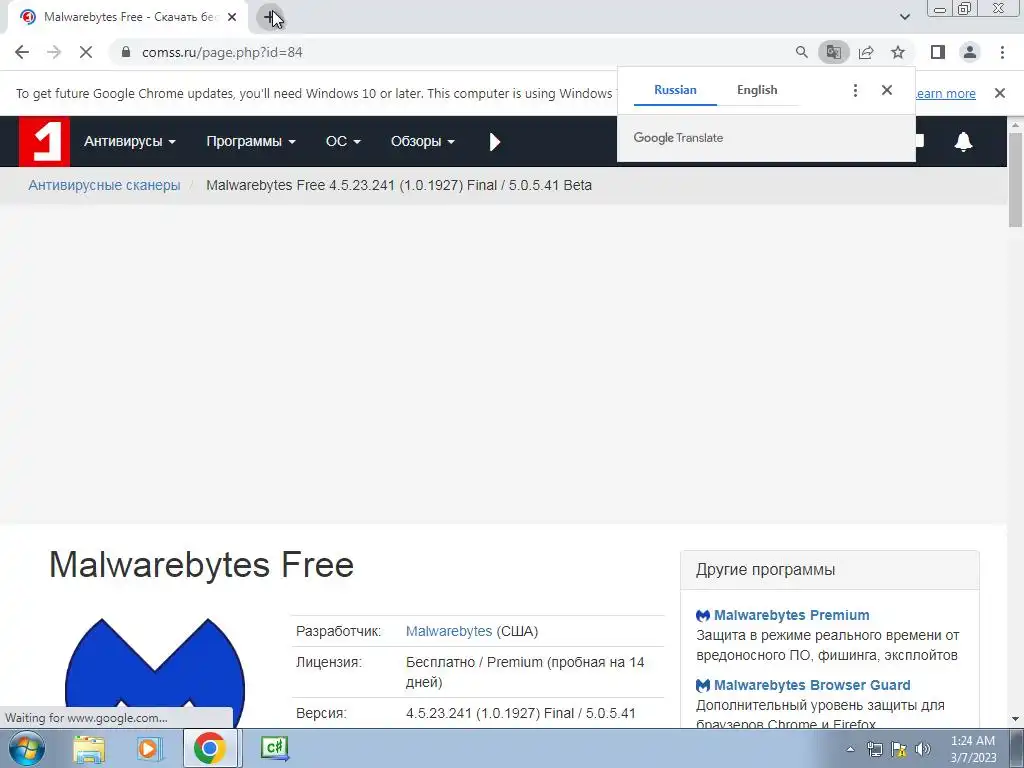
Task: Click the browser back arrow
Action: point(22,52)
